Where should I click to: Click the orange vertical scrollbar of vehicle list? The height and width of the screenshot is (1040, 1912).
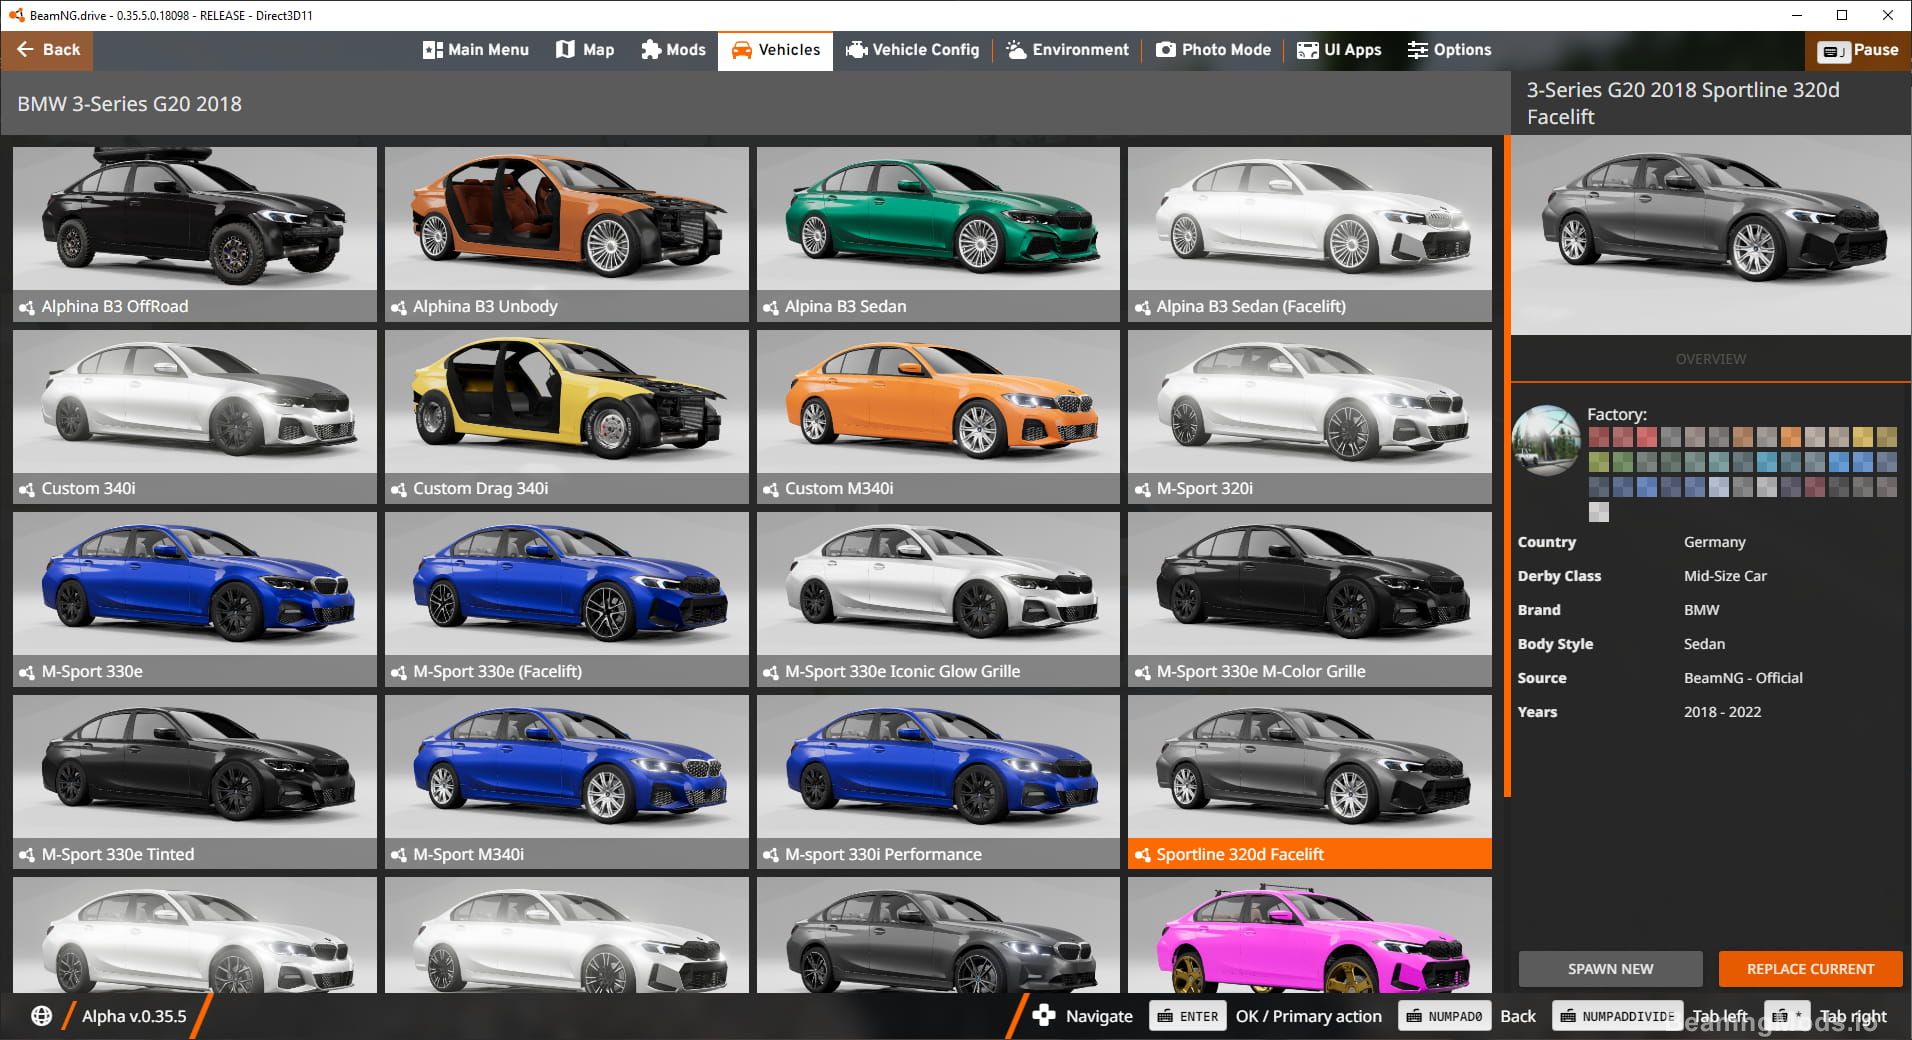coord(1507,466)
